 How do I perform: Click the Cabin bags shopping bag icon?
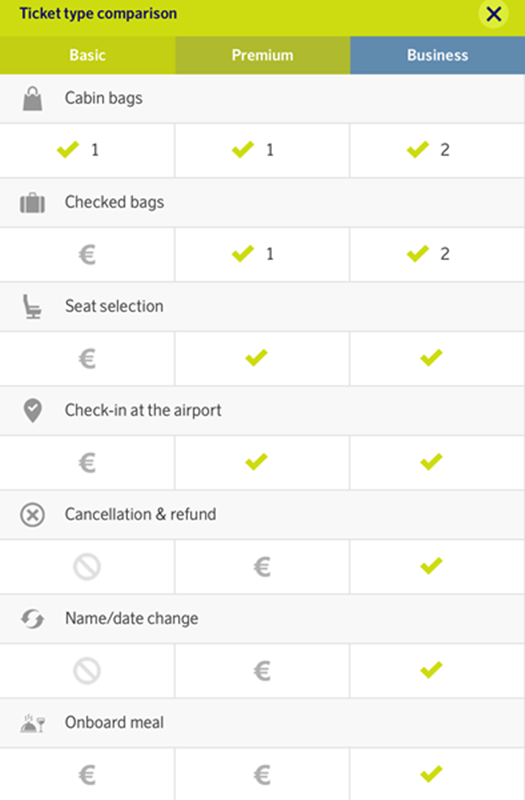[x=33, y=98]
